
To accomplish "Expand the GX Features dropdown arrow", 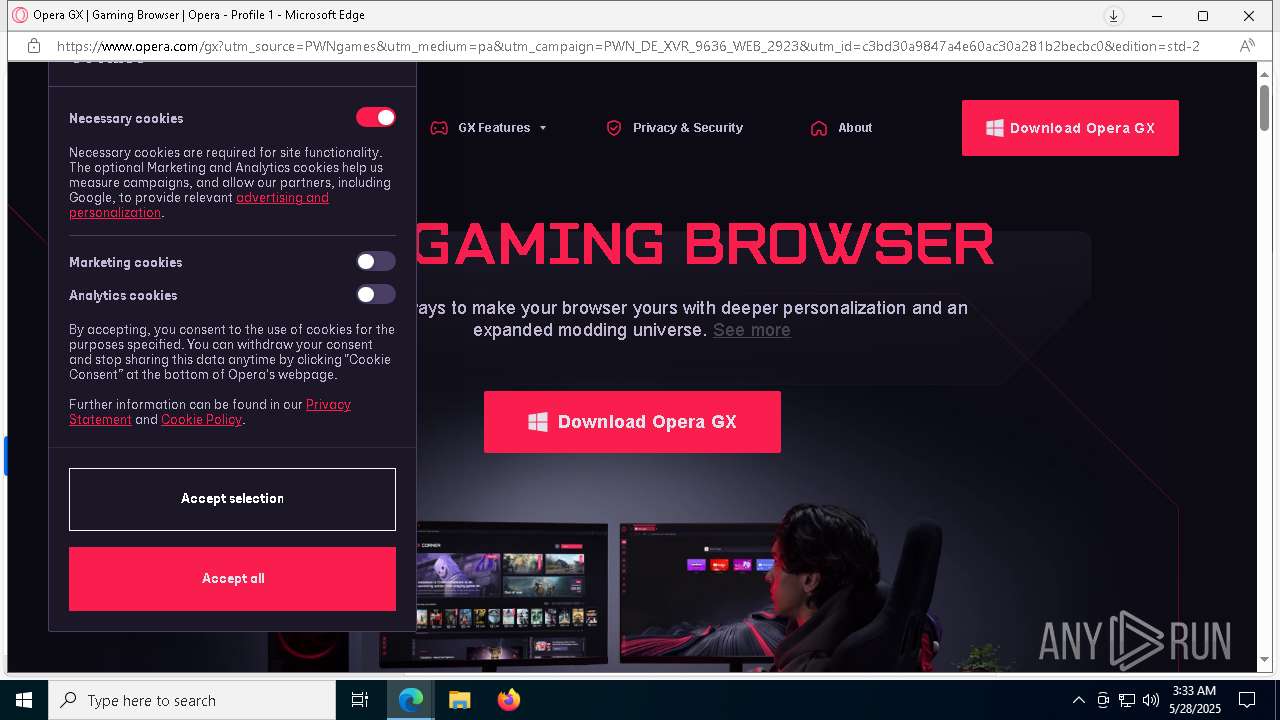I will pyautogui.click(x=543, y=128).
